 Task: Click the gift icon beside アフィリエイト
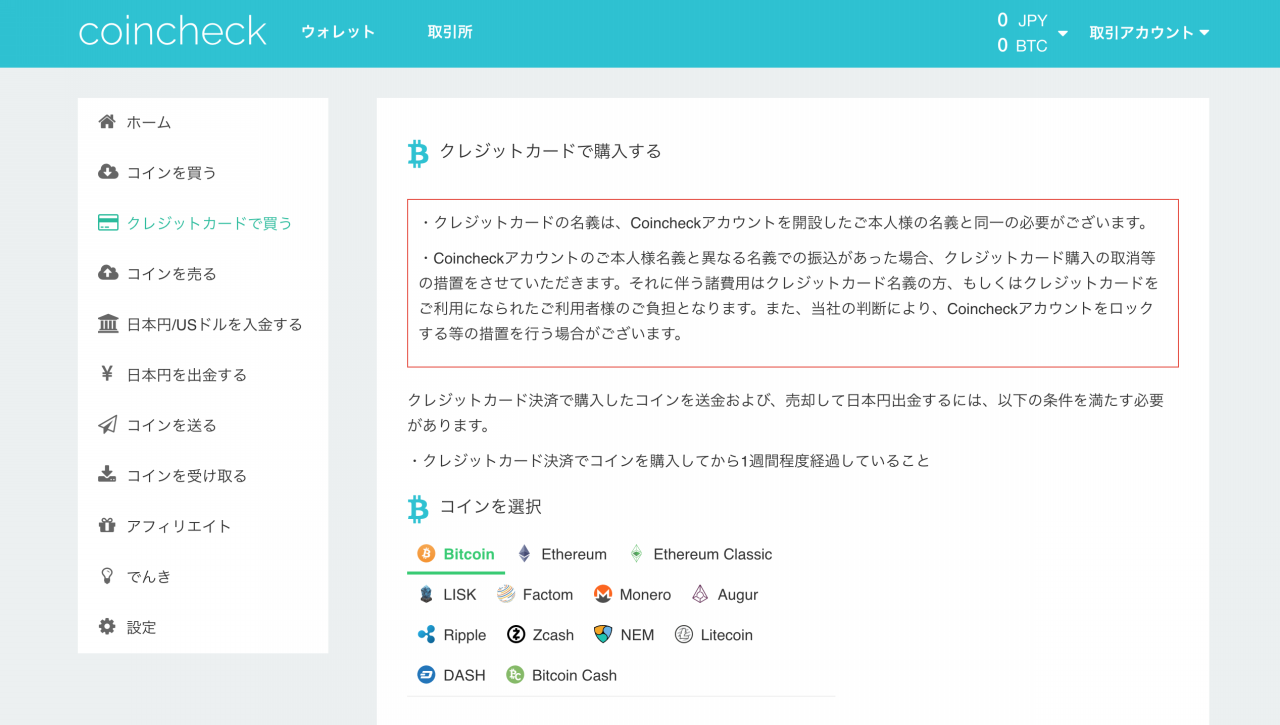click(107, 525)
